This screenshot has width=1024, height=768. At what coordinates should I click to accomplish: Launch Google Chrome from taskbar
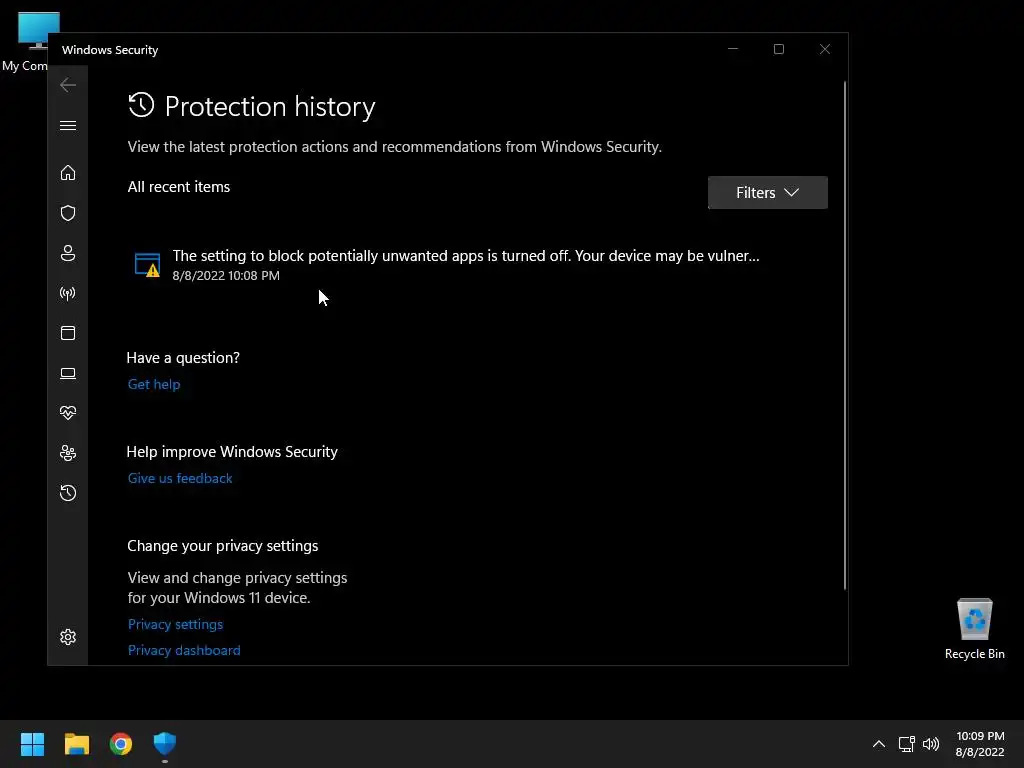[x=121, y=744]
